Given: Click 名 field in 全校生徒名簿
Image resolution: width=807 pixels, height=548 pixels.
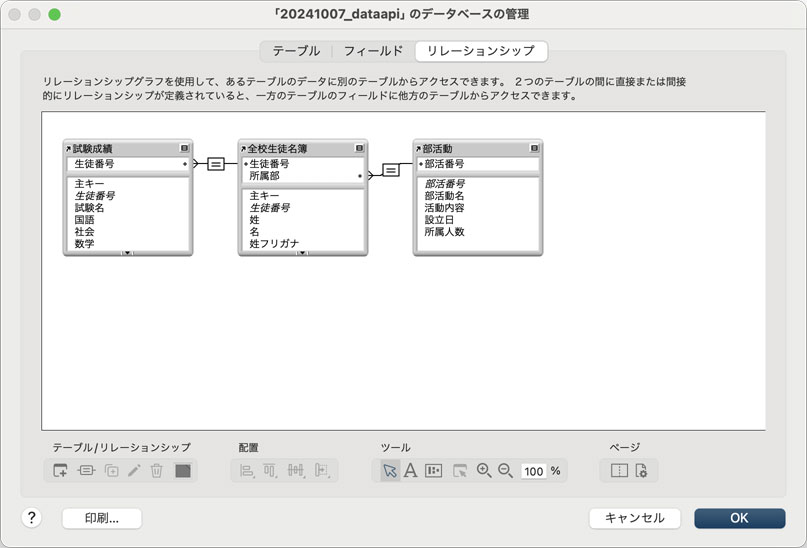Looking at the screenshot, I should [x=254, y=232].
